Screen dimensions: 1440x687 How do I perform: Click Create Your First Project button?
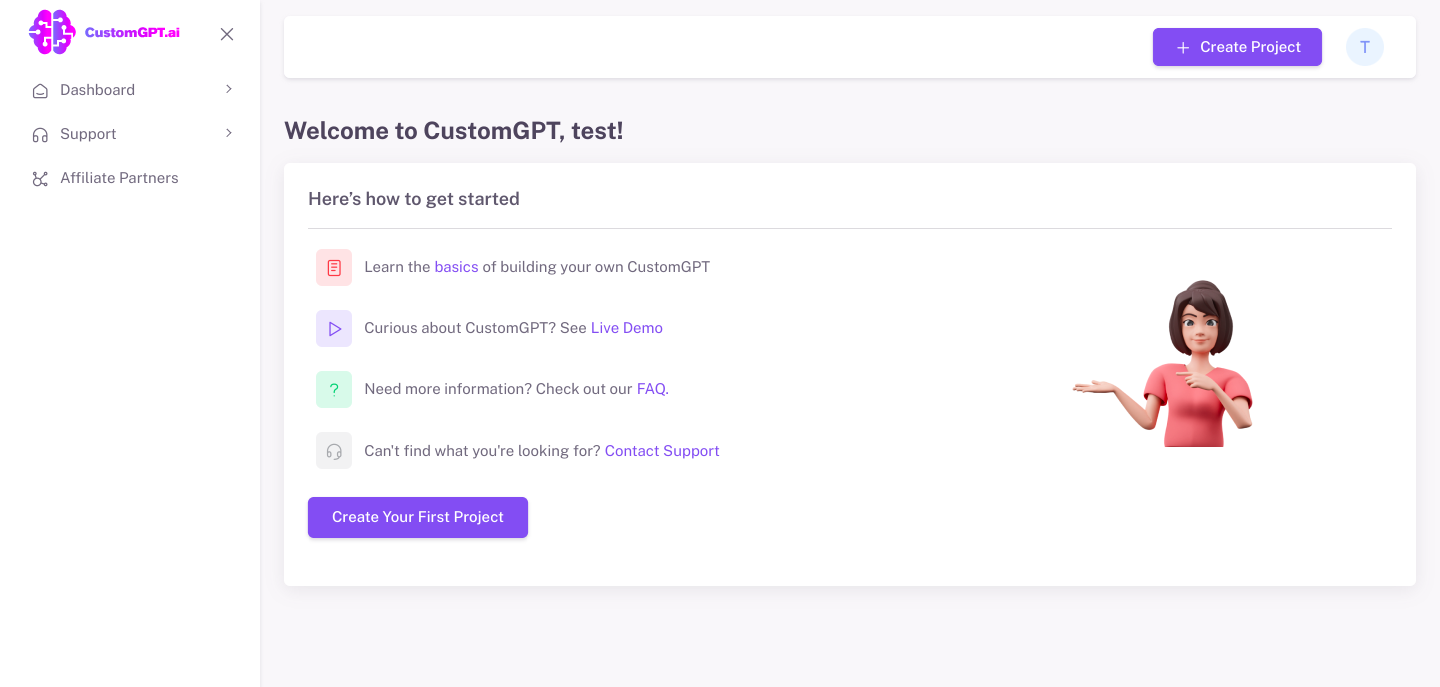[x=418, y=517]
